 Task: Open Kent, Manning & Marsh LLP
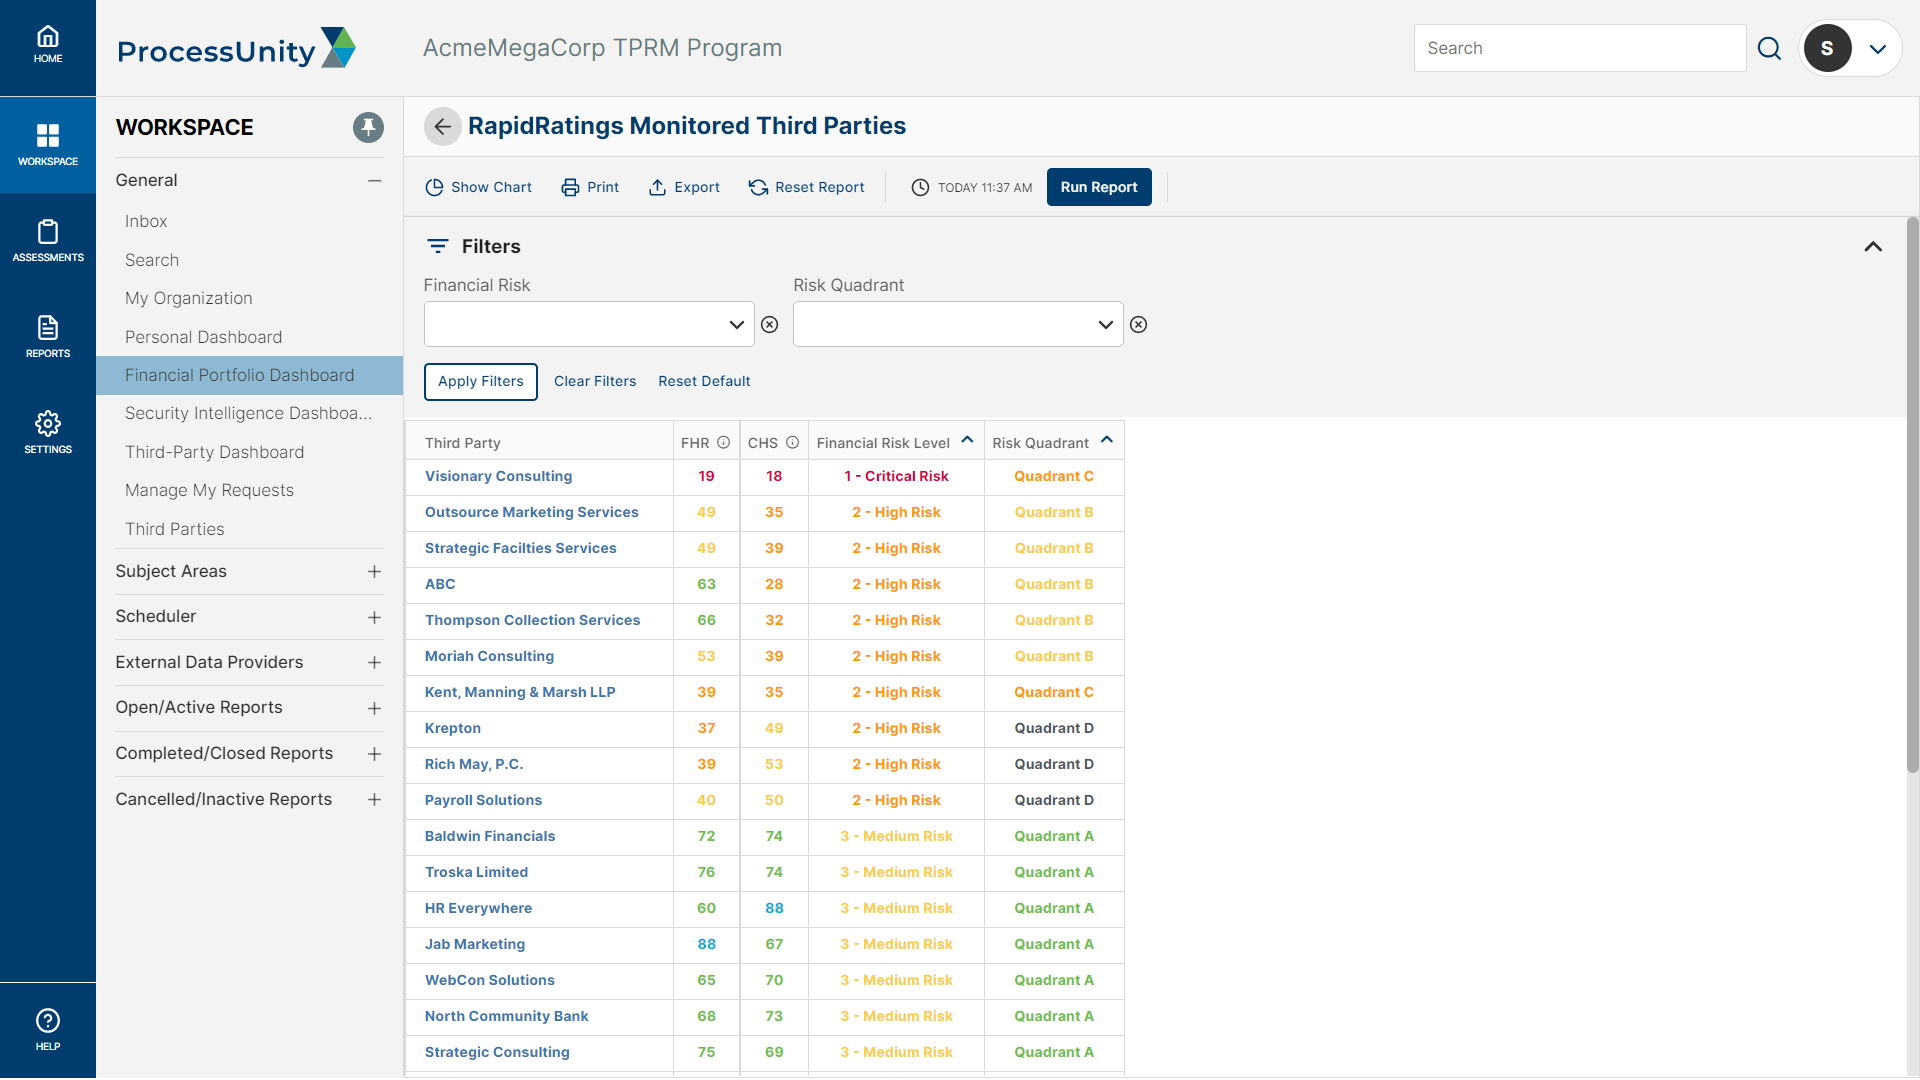[x=520, y=692]
